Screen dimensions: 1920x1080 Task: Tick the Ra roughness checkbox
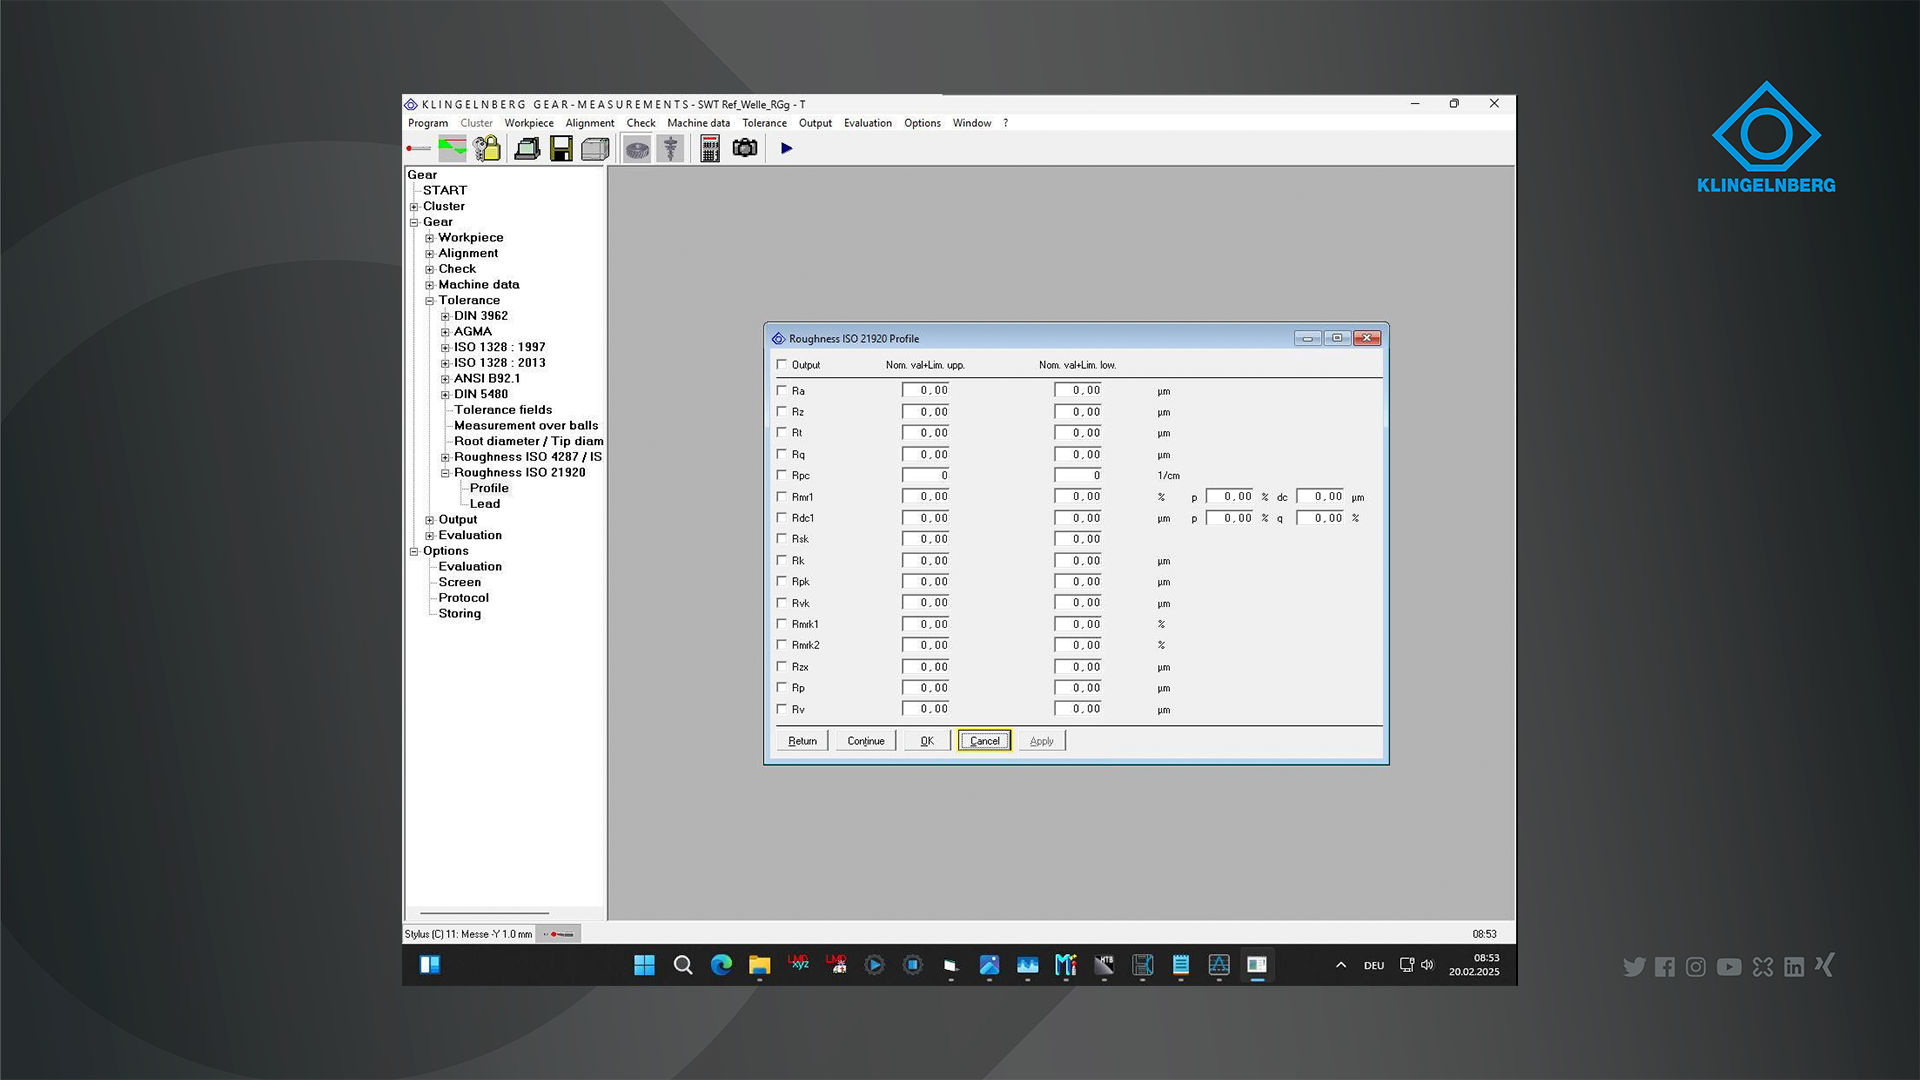tap(782, 391)
